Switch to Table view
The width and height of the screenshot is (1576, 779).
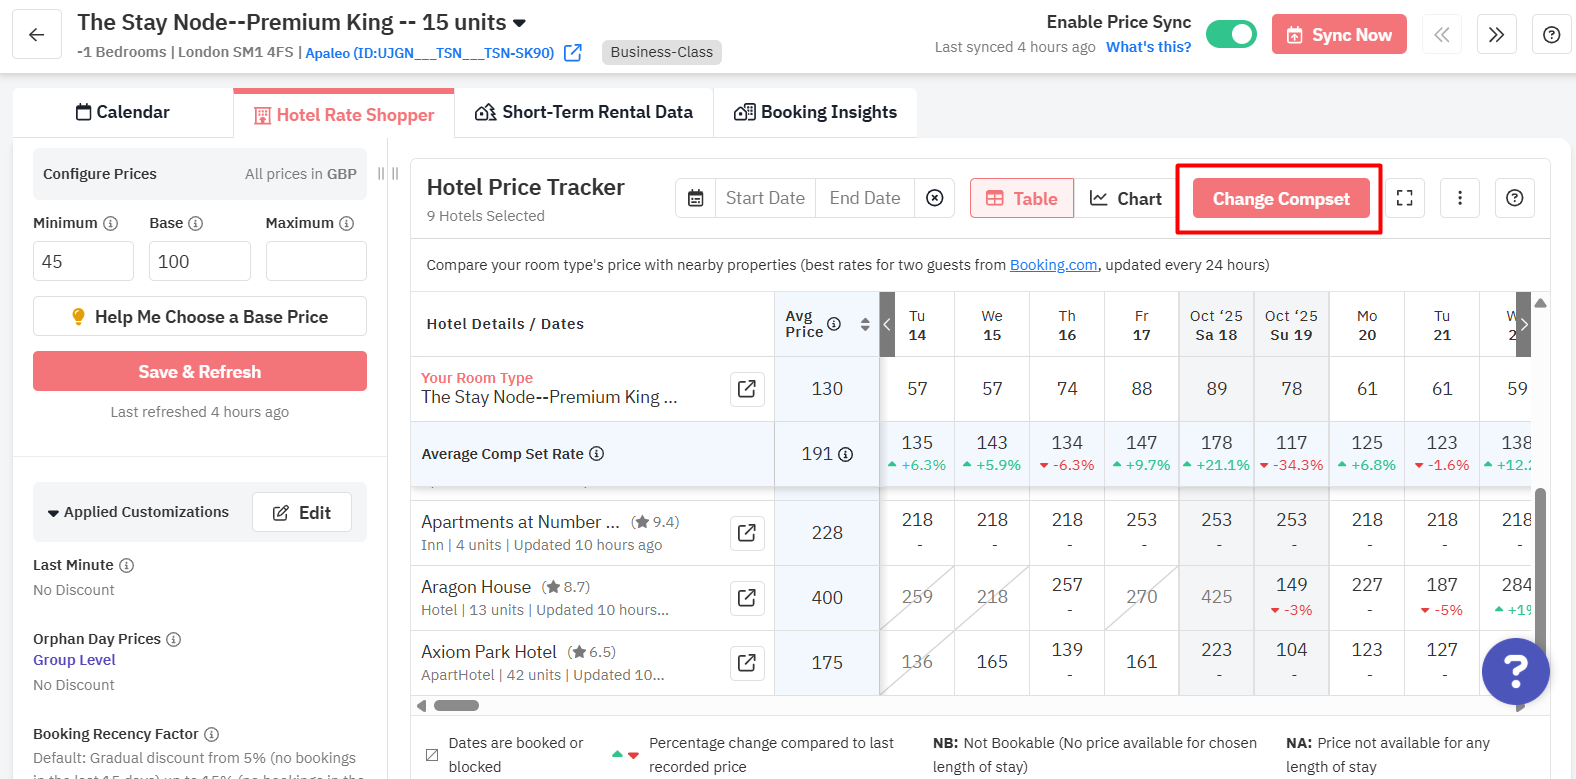click(1022, 198)
